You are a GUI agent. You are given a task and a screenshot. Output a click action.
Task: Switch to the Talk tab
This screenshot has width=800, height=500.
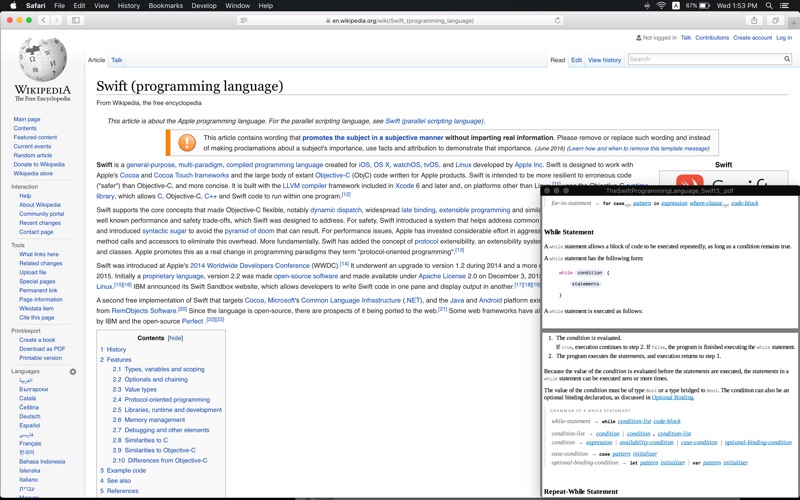pyautogui.click(x=117, y=60)
